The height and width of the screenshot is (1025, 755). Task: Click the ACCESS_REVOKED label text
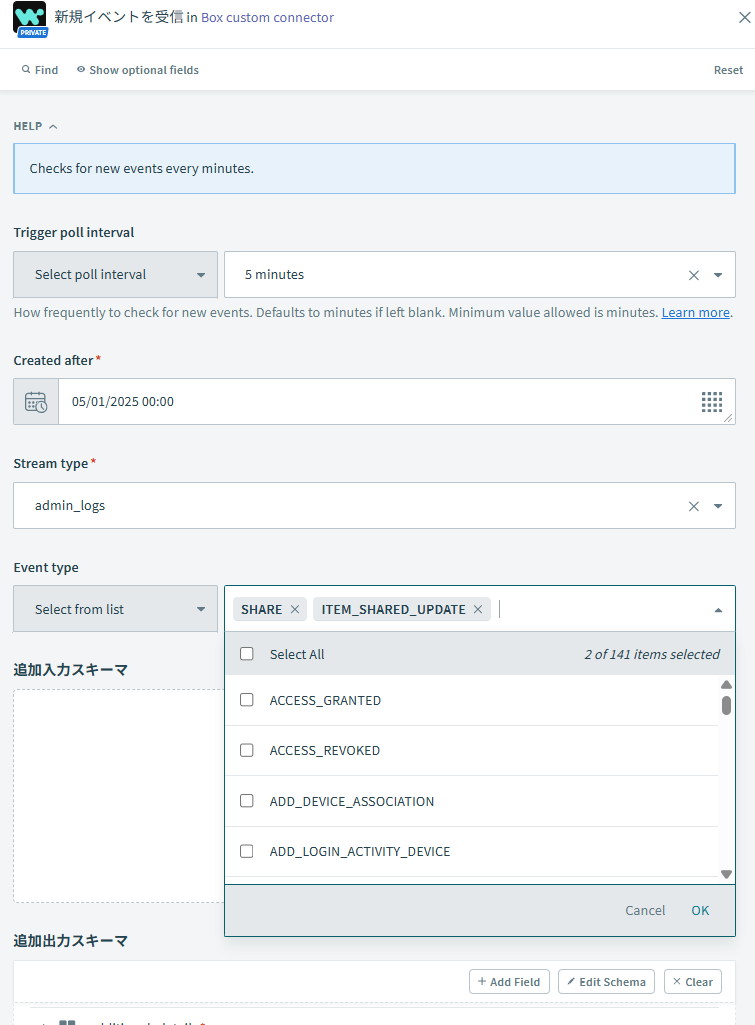(325, 750)
